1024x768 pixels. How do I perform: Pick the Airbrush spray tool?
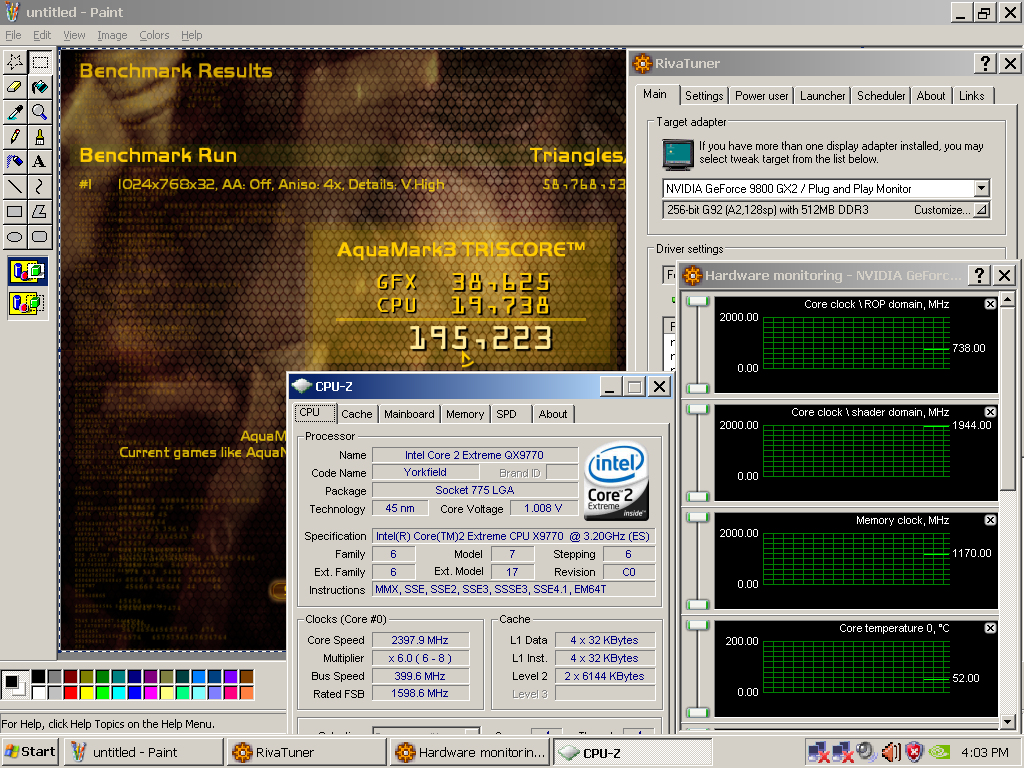(x=15, y=161)
